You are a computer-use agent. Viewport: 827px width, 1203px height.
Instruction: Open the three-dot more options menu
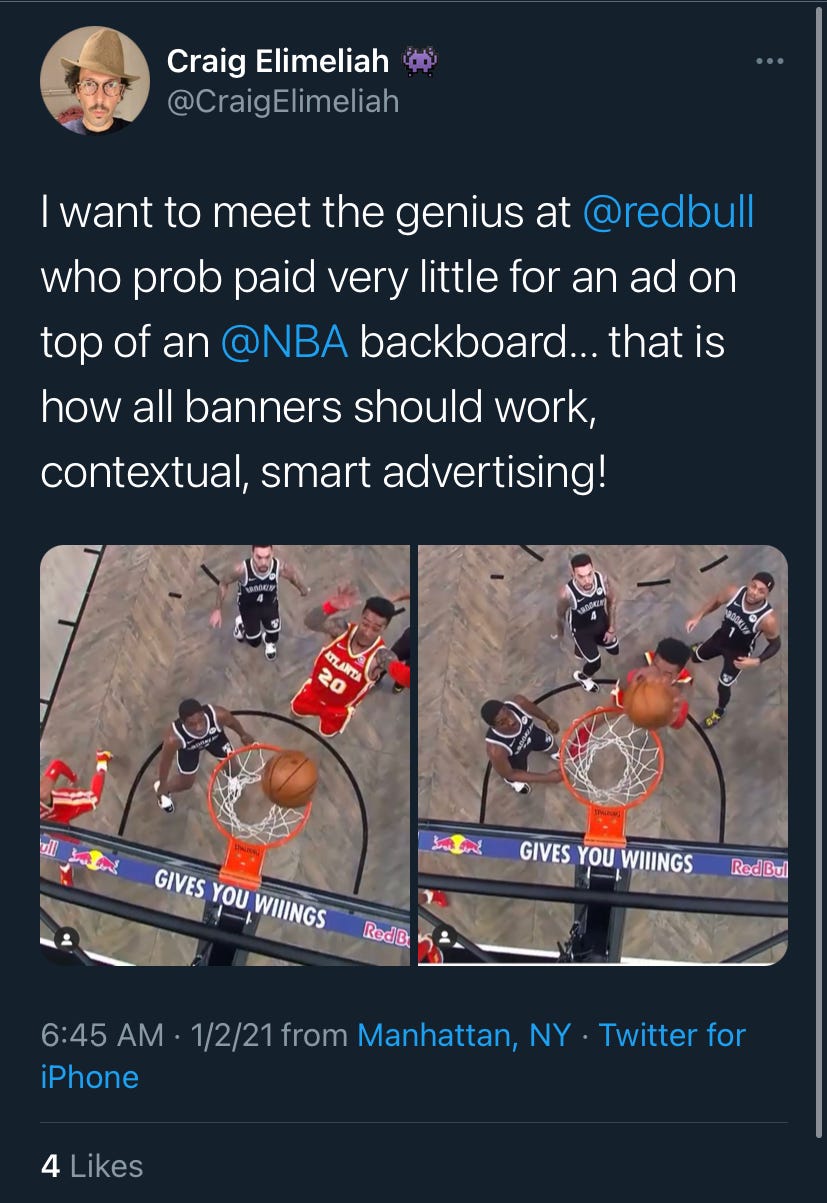coord(768,61)
